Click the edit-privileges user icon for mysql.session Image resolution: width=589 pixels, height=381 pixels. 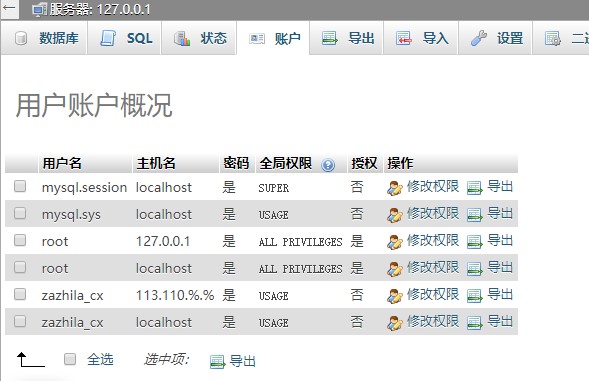395,188
